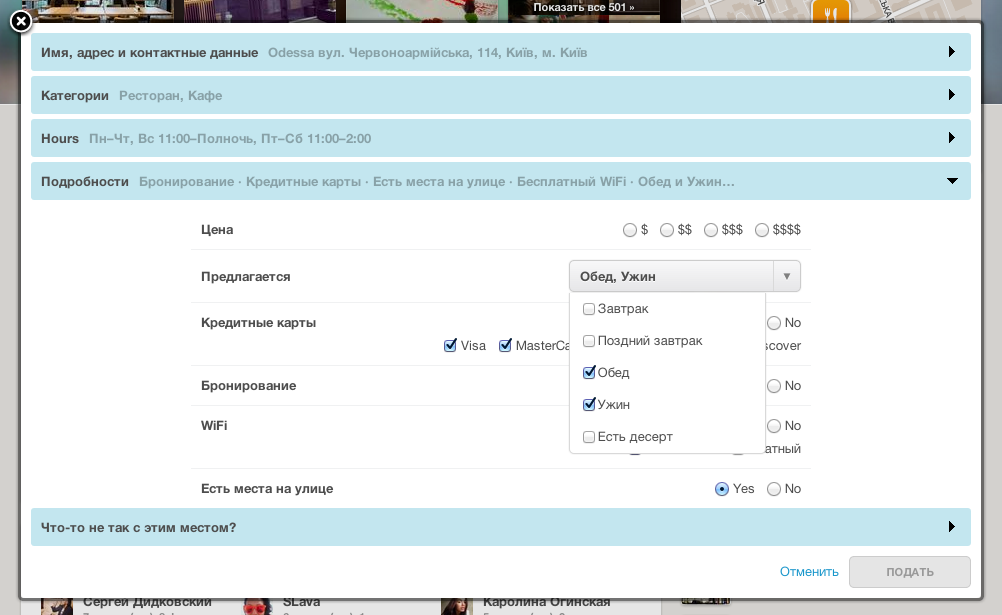Expand the Hours section
Viewport: 1002px width, 615px height.
coord(500,138)
